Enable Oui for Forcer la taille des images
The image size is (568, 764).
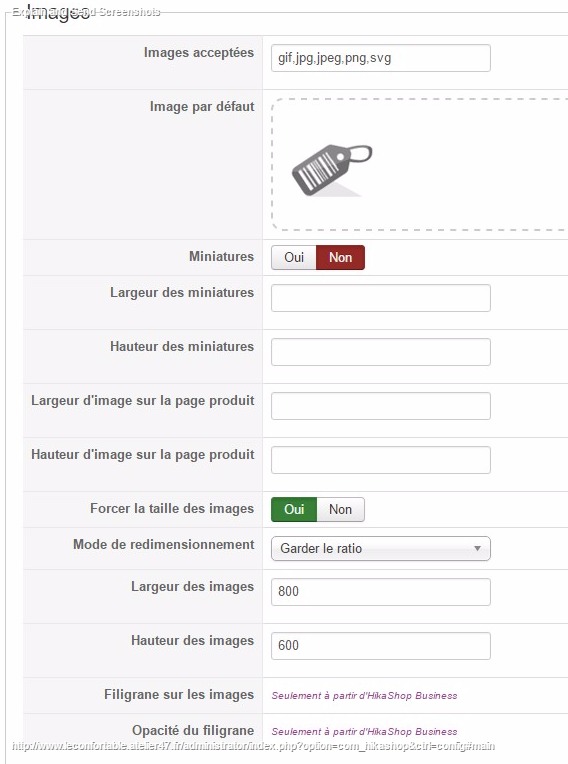point(294,509)
